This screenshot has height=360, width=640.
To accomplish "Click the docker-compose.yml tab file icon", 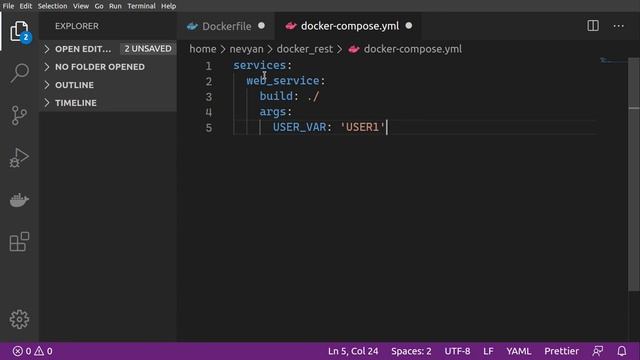I will click(x=291, y=26).
